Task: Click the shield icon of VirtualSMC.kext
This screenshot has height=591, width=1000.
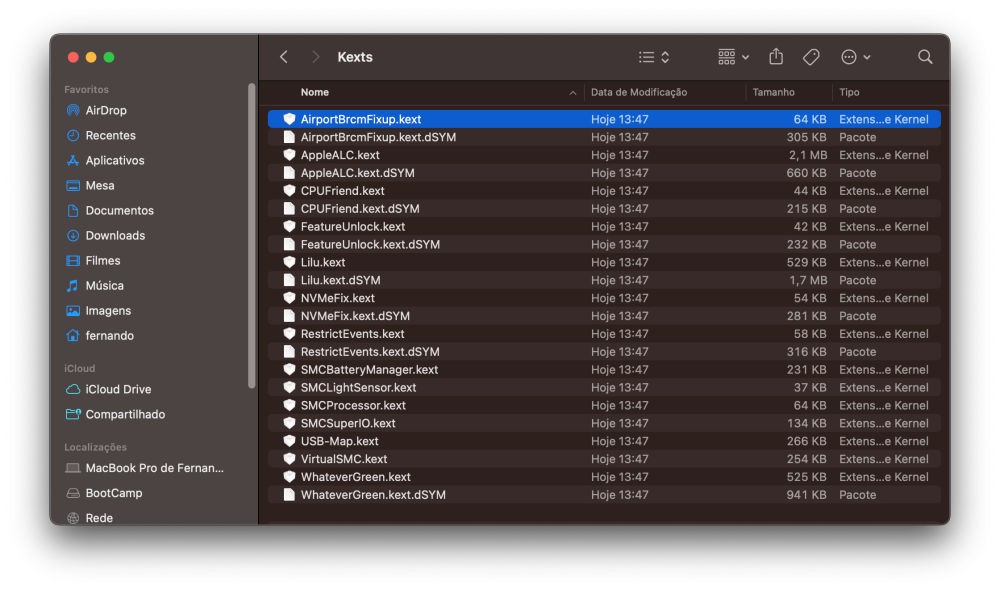Action: pyautogui.click(x=289, y=458)
